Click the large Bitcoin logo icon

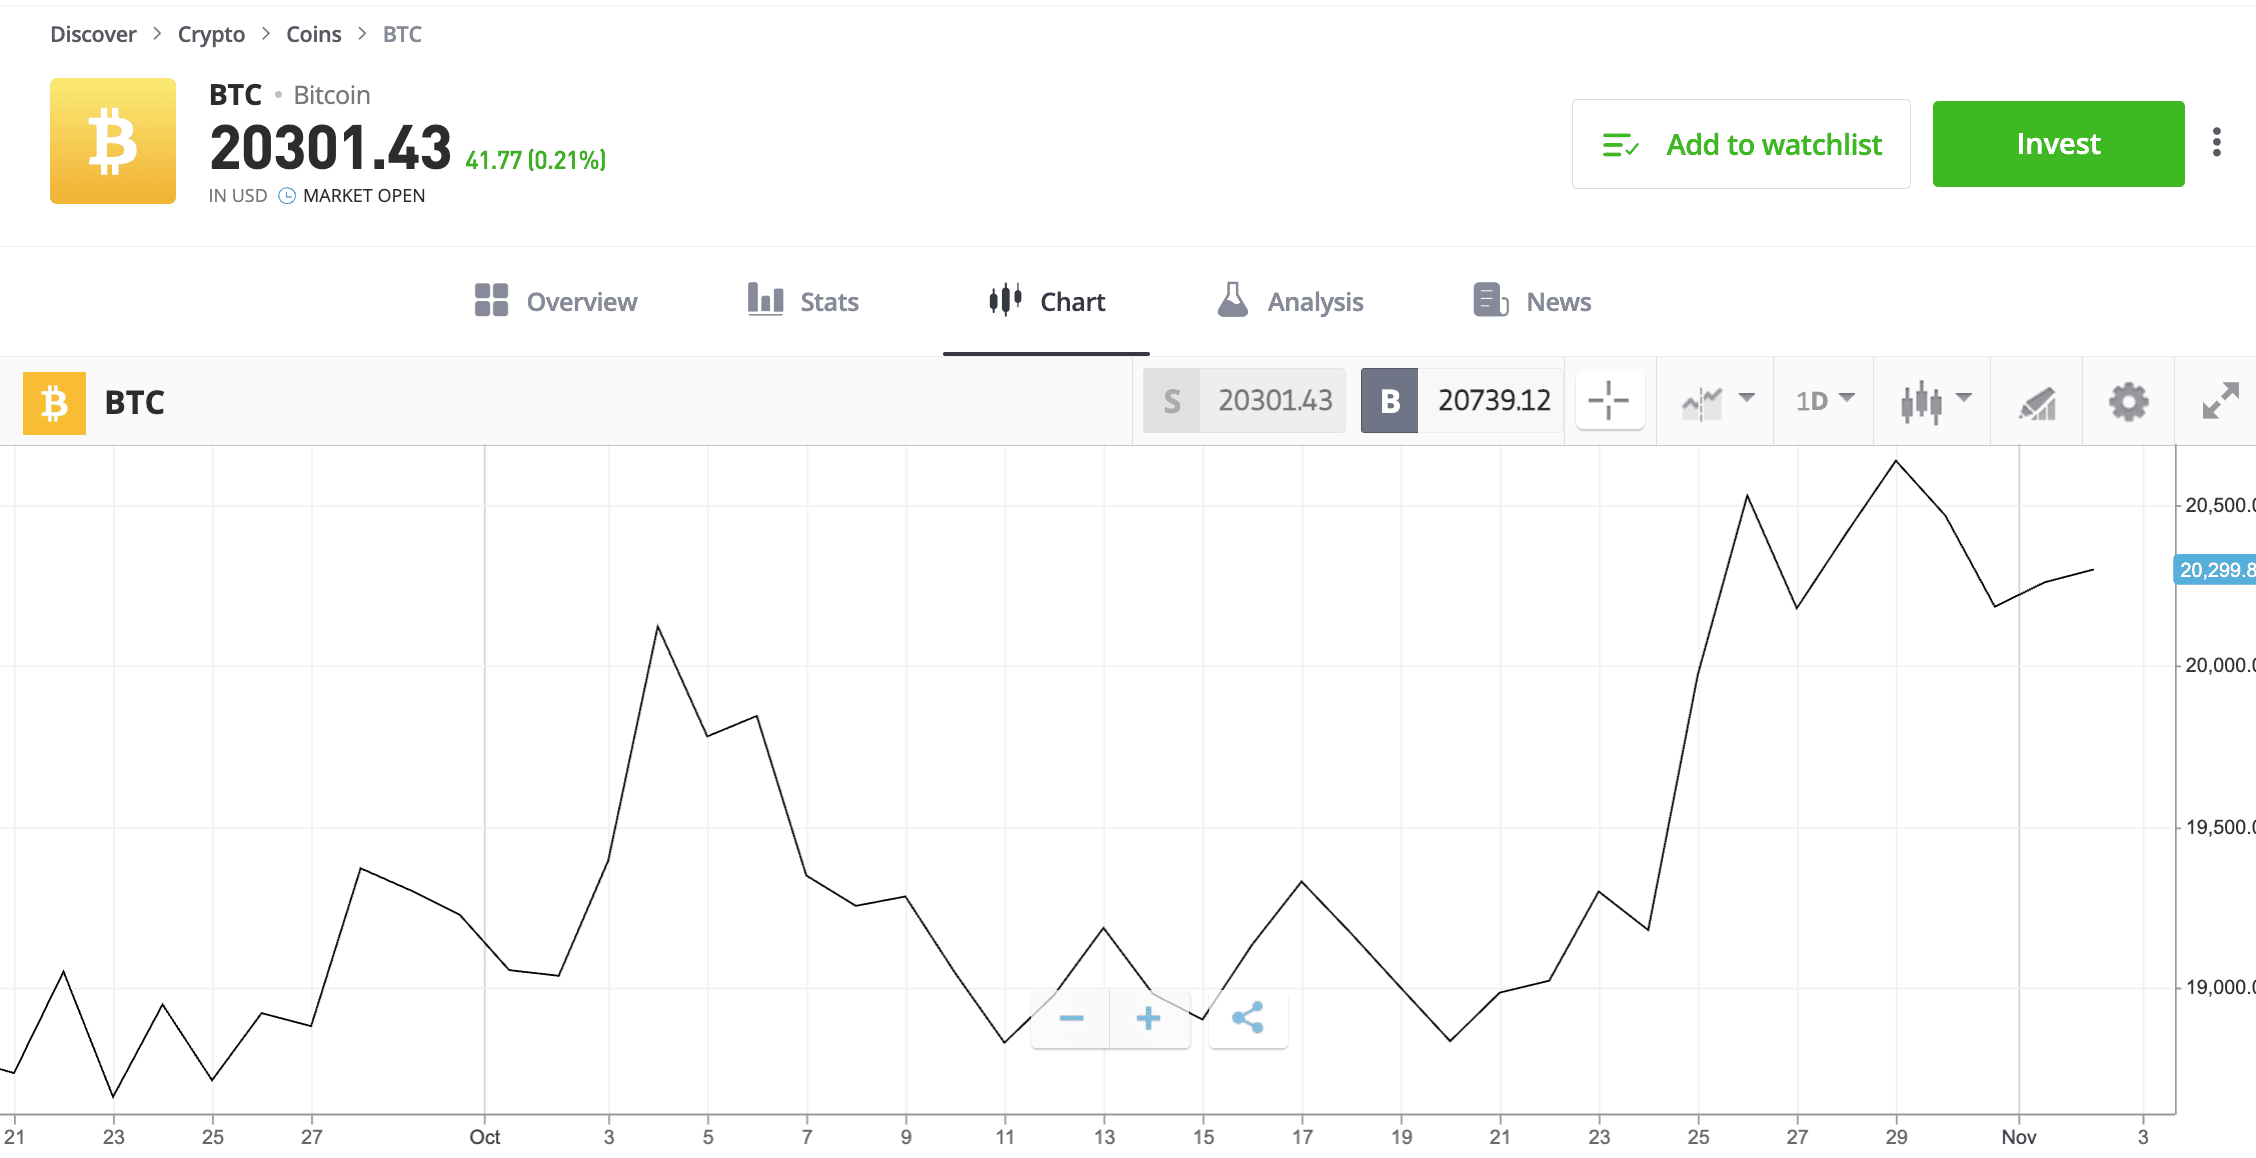tap(113, 141)
